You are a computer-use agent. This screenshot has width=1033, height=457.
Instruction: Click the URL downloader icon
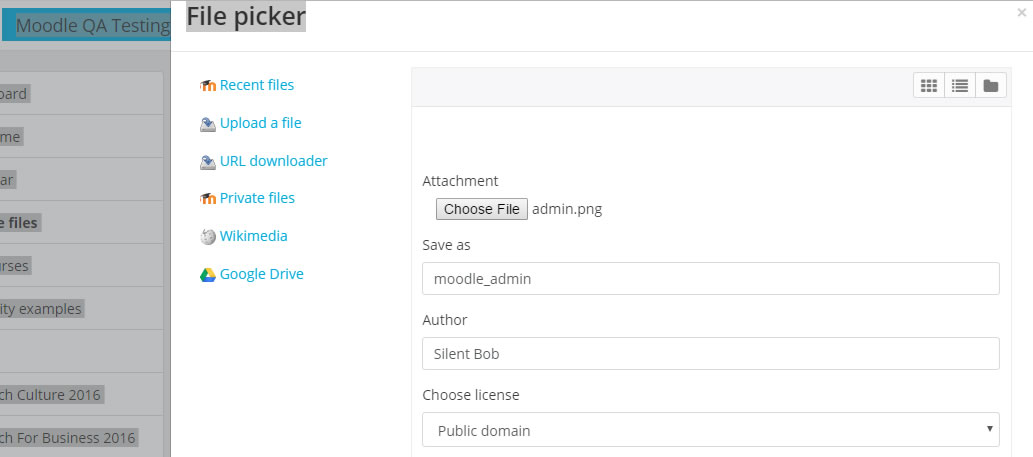pyautogui.click(x=208, y=161)
